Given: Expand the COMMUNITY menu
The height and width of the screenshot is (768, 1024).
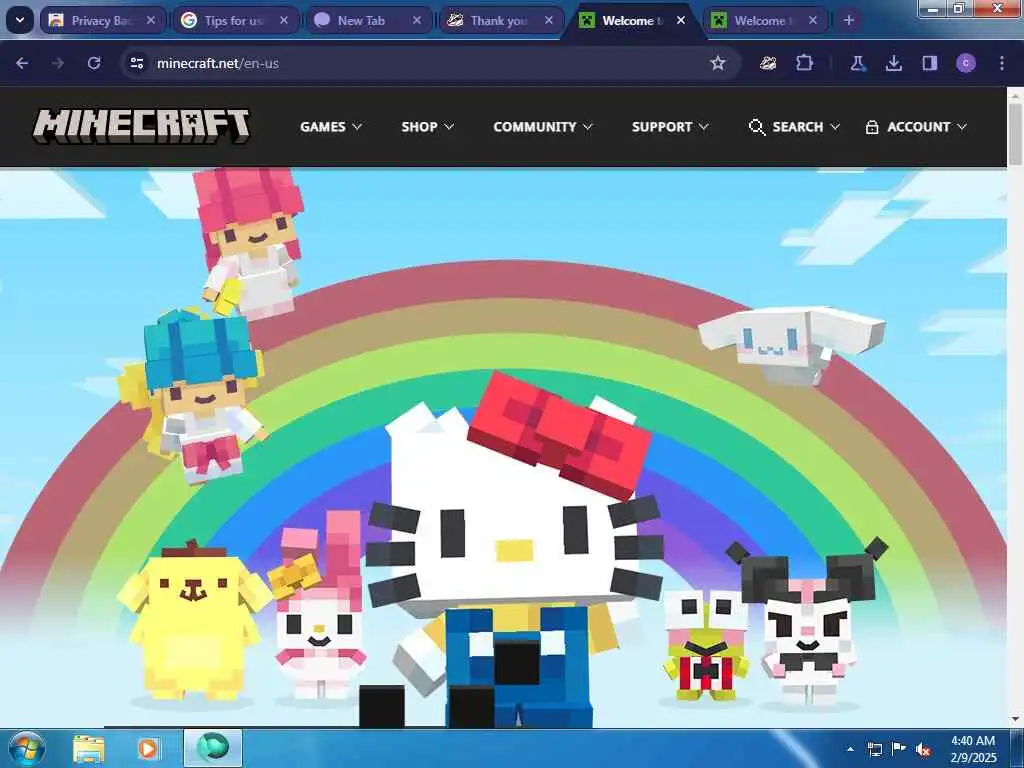Looking at the screenshot, I should 543,127.
